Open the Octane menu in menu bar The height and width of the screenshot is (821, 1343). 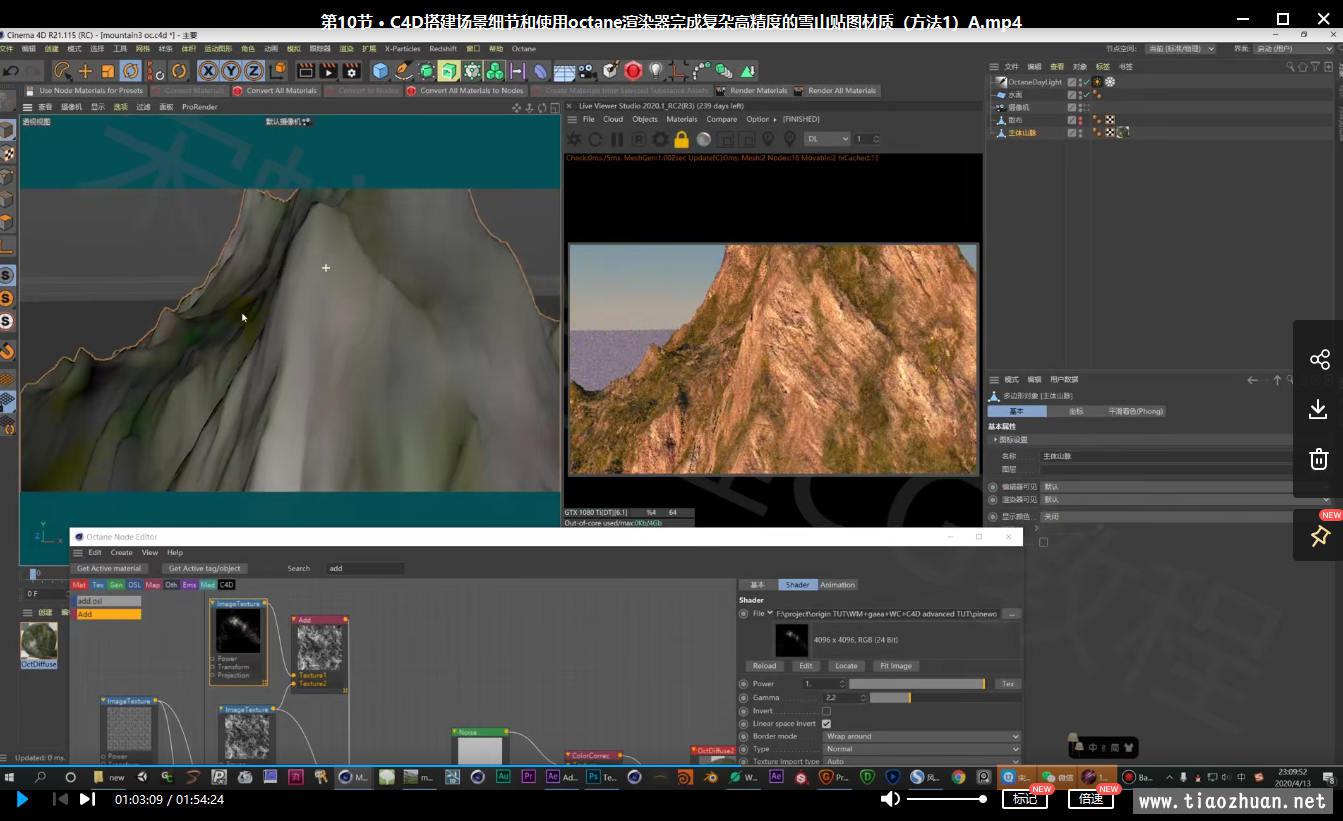524,48
